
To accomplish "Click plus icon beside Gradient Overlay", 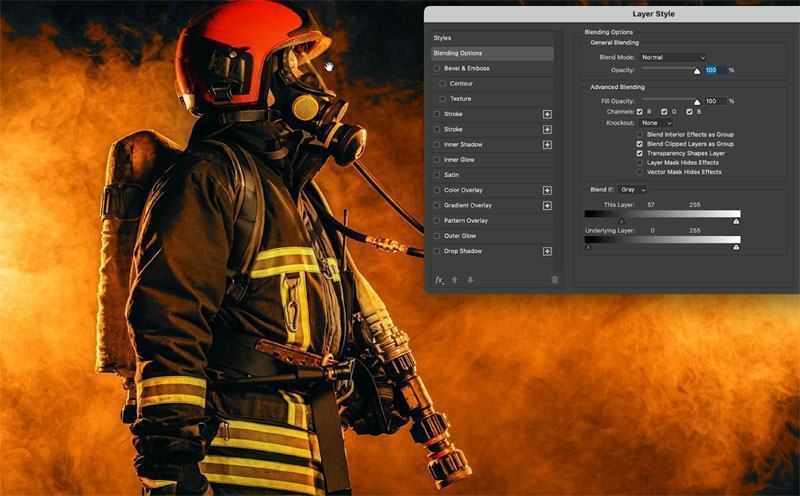I will click(x=547, y=205).
